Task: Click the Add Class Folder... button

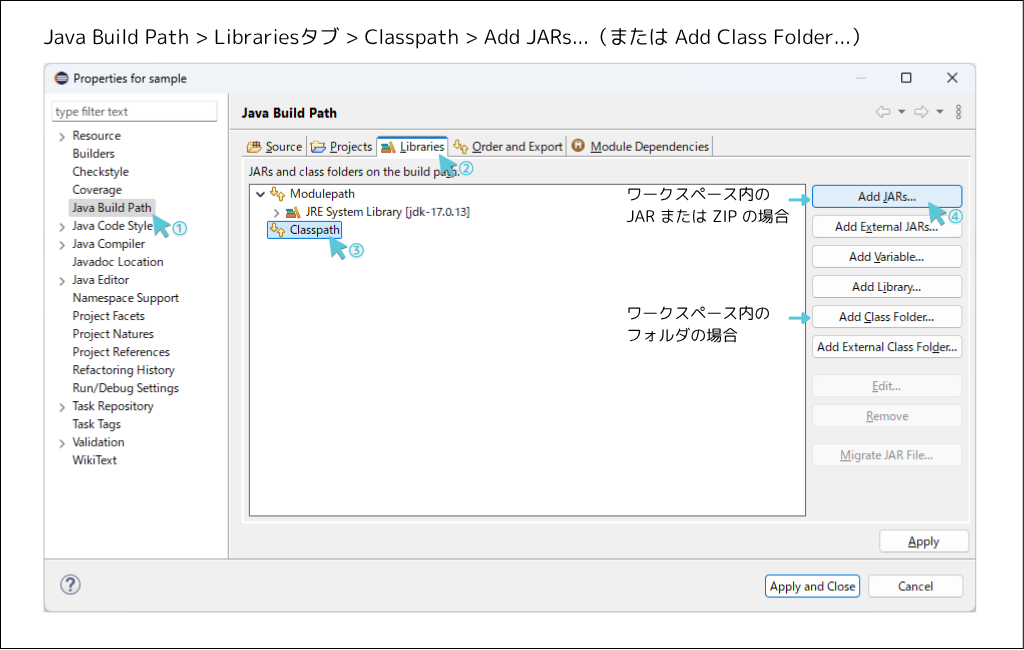Action: 887,317
